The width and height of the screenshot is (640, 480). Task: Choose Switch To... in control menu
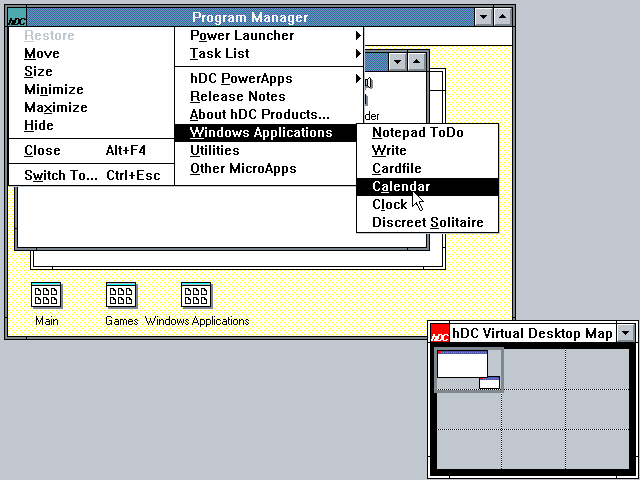click(x=91, y=176)
